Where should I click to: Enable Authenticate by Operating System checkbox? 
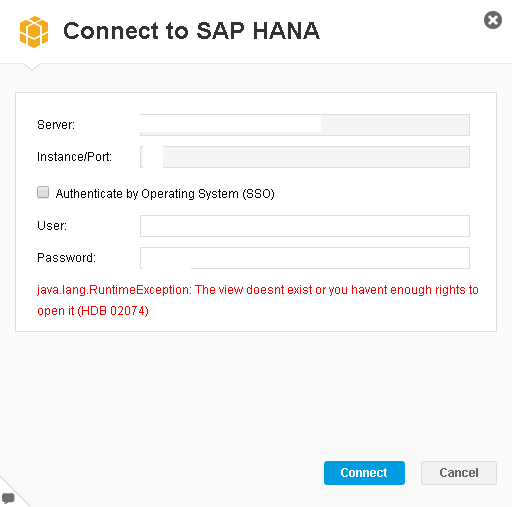(x=43, y=192)
